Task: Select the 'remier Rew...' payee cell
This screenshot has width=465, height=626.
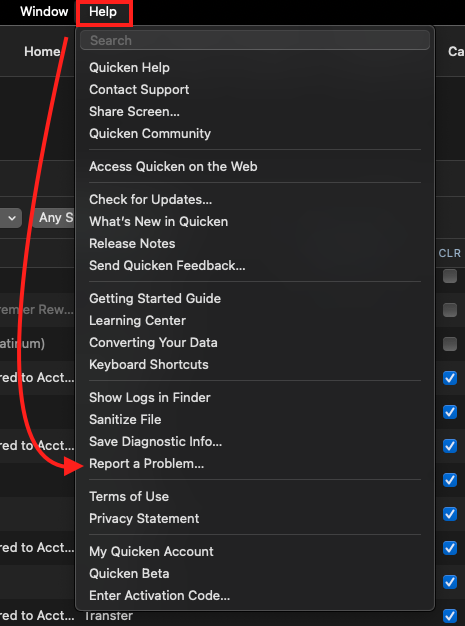Action: [x=37, y=309]
